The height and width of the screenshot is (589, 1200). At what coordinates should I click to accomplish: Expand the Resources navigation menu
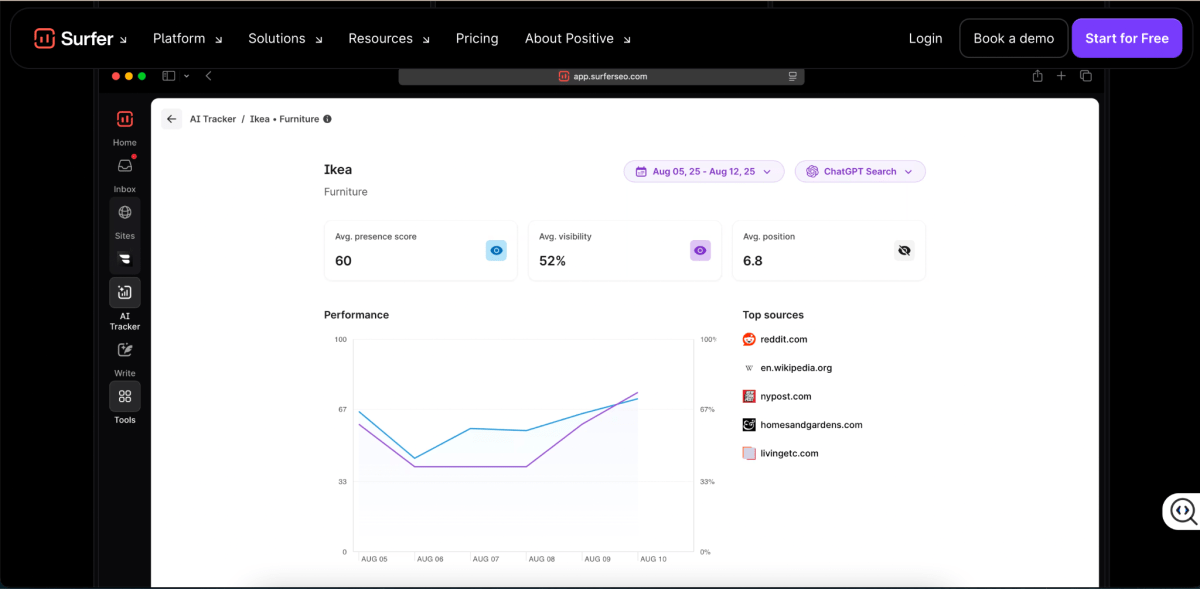[x=389, y=38]
